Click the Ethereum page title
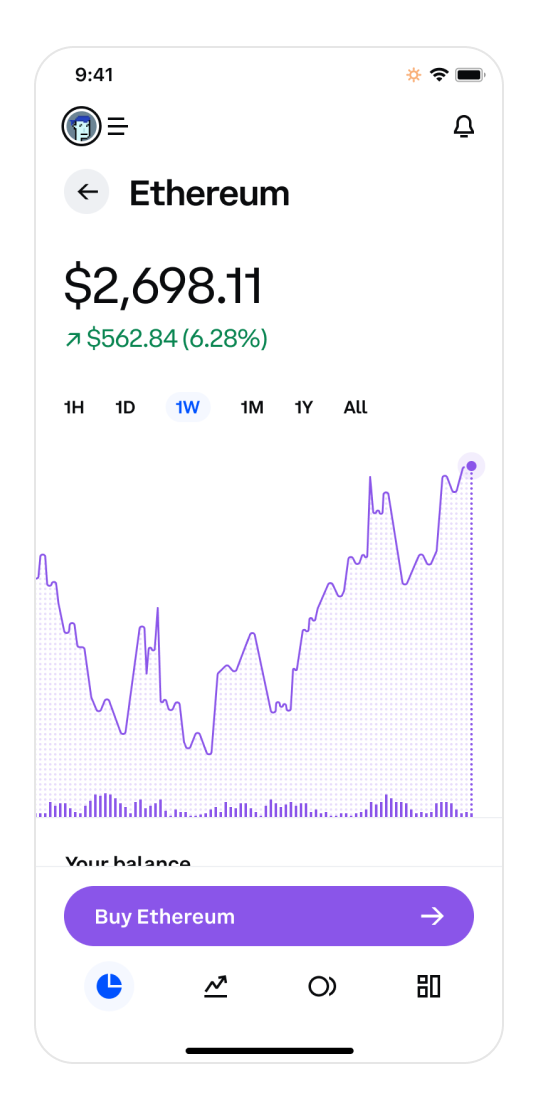Screen dimensions: 540x1112 click(x=209, y=193)
